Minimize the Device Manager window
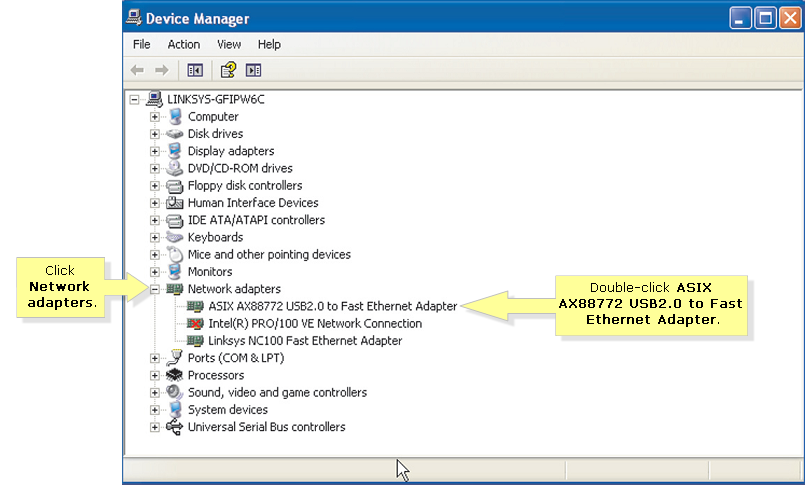Screen dimensions: 805x485 click(x=740, y=18)
